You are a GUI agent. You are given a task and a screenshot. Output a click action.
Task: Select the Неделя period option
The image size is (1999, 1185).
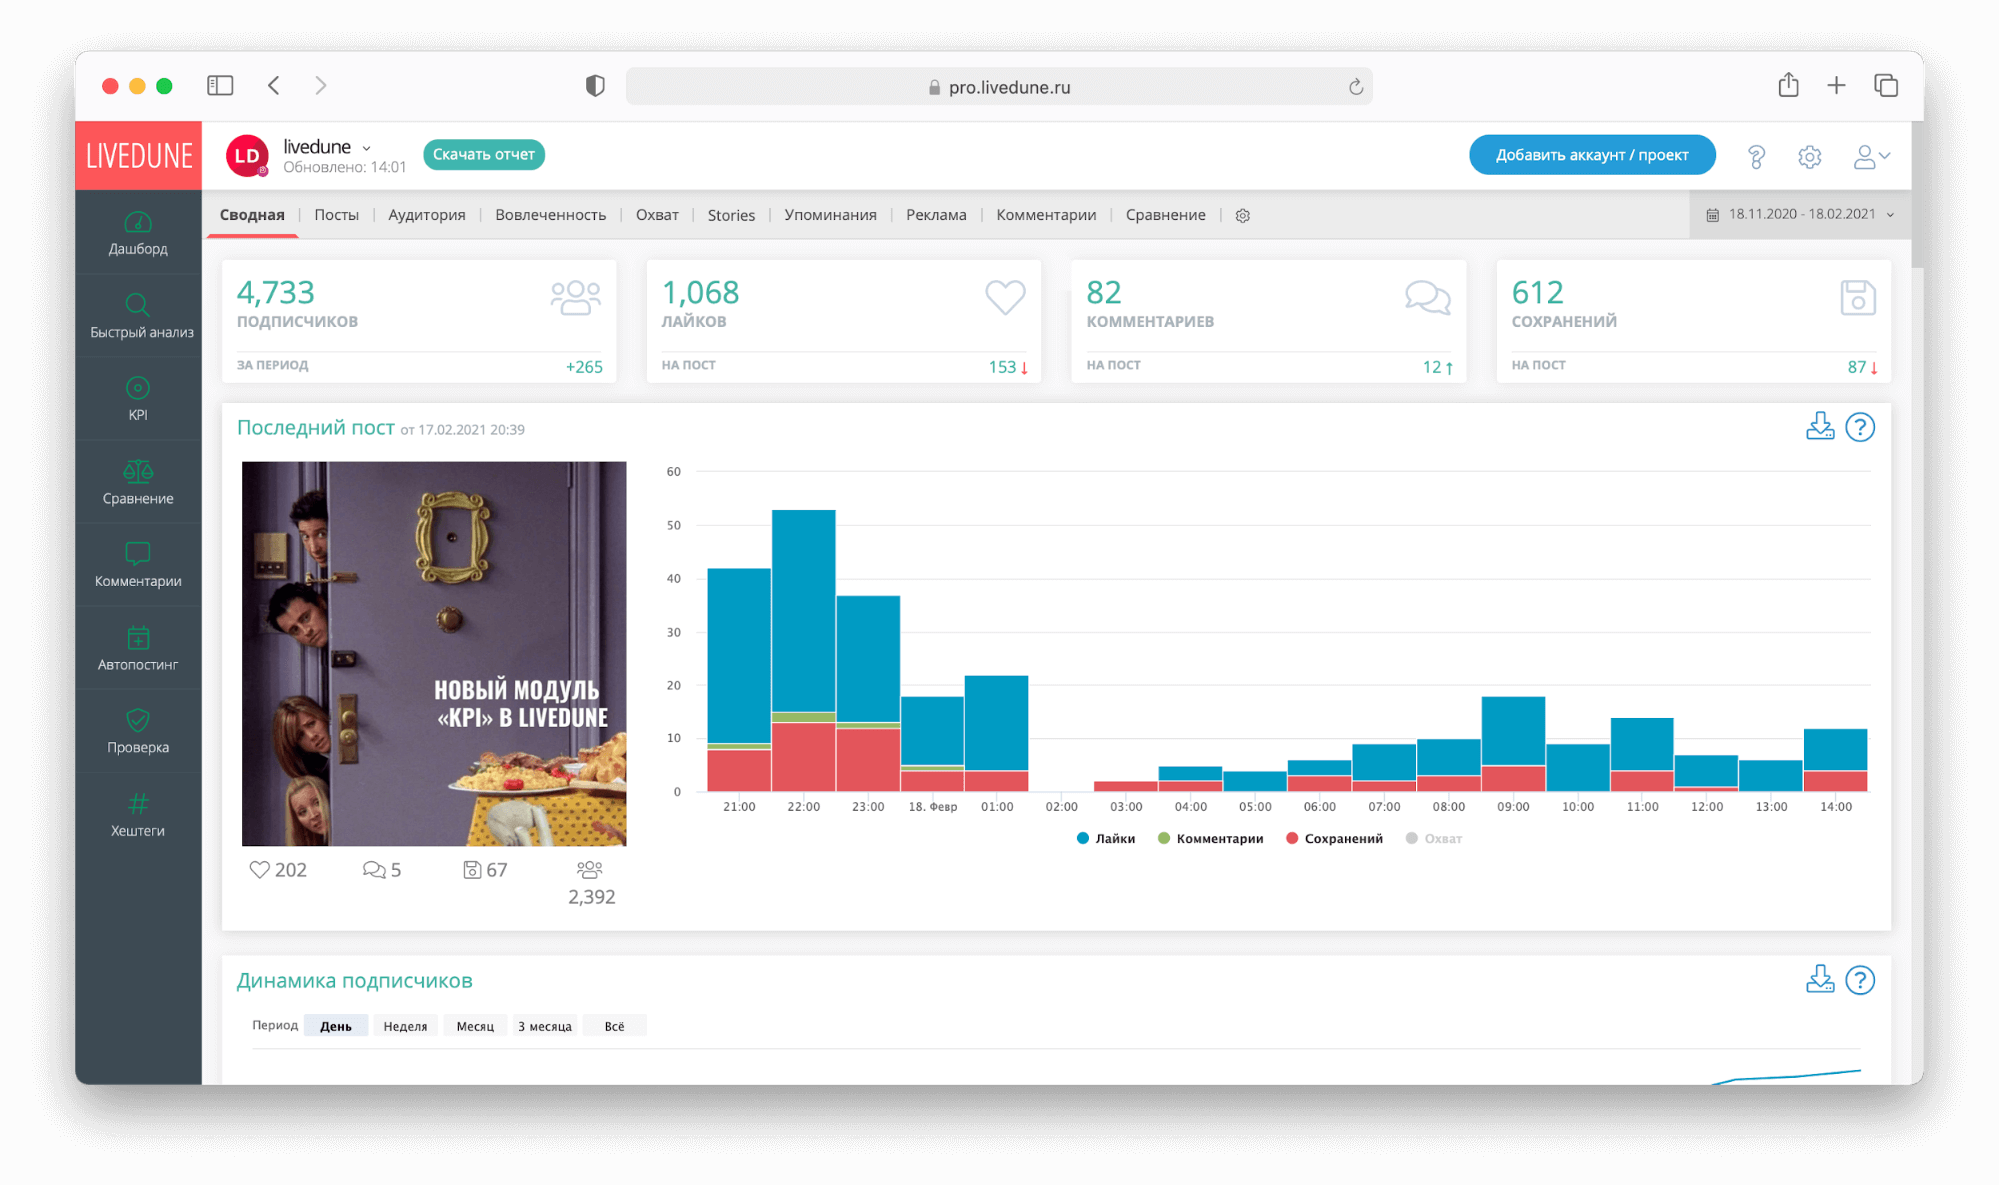(x=405, y=1026)
